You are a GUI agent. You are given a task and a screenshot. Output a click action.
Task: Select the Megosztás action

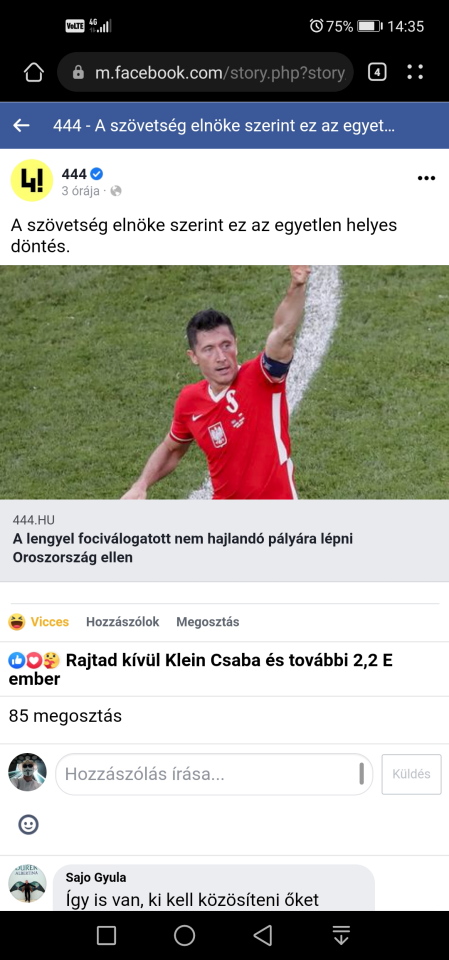point(208,622)
